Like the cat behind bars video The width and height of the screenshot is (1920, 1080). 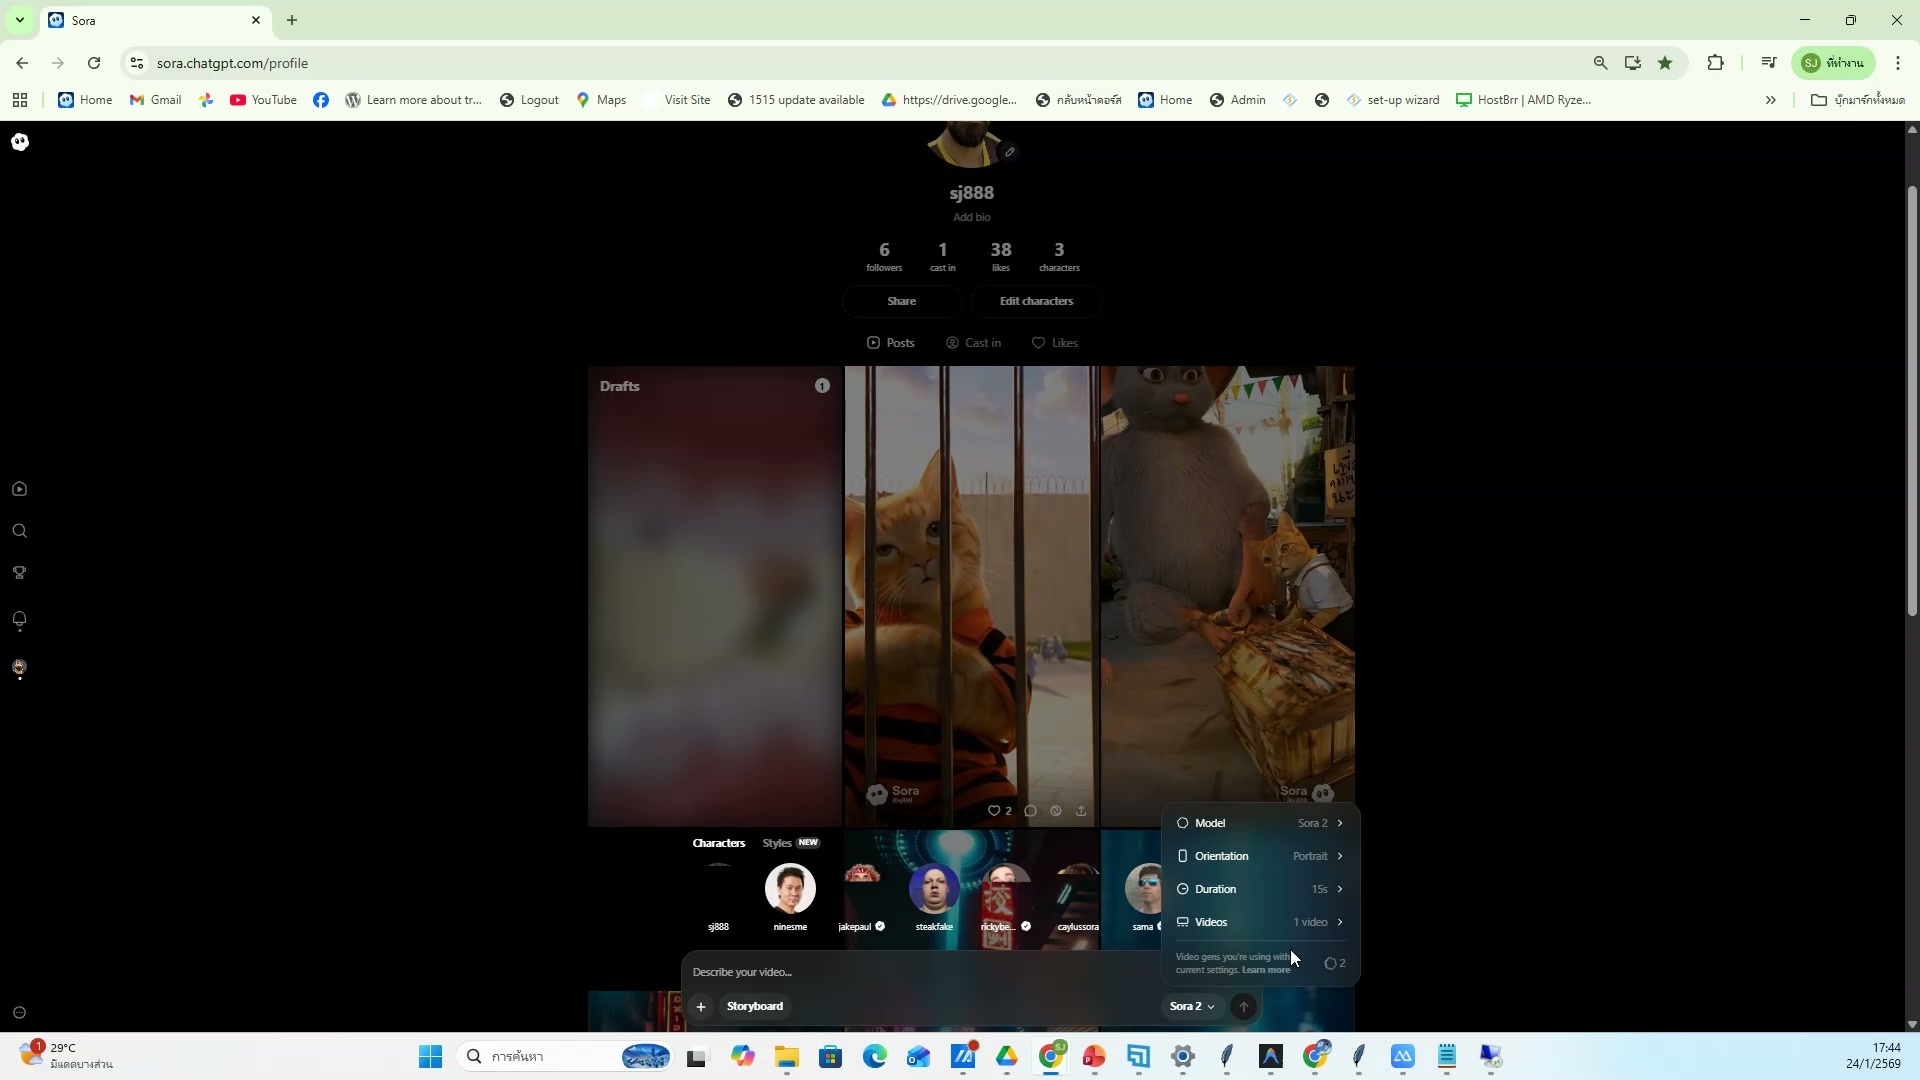[x=994, y=811]
